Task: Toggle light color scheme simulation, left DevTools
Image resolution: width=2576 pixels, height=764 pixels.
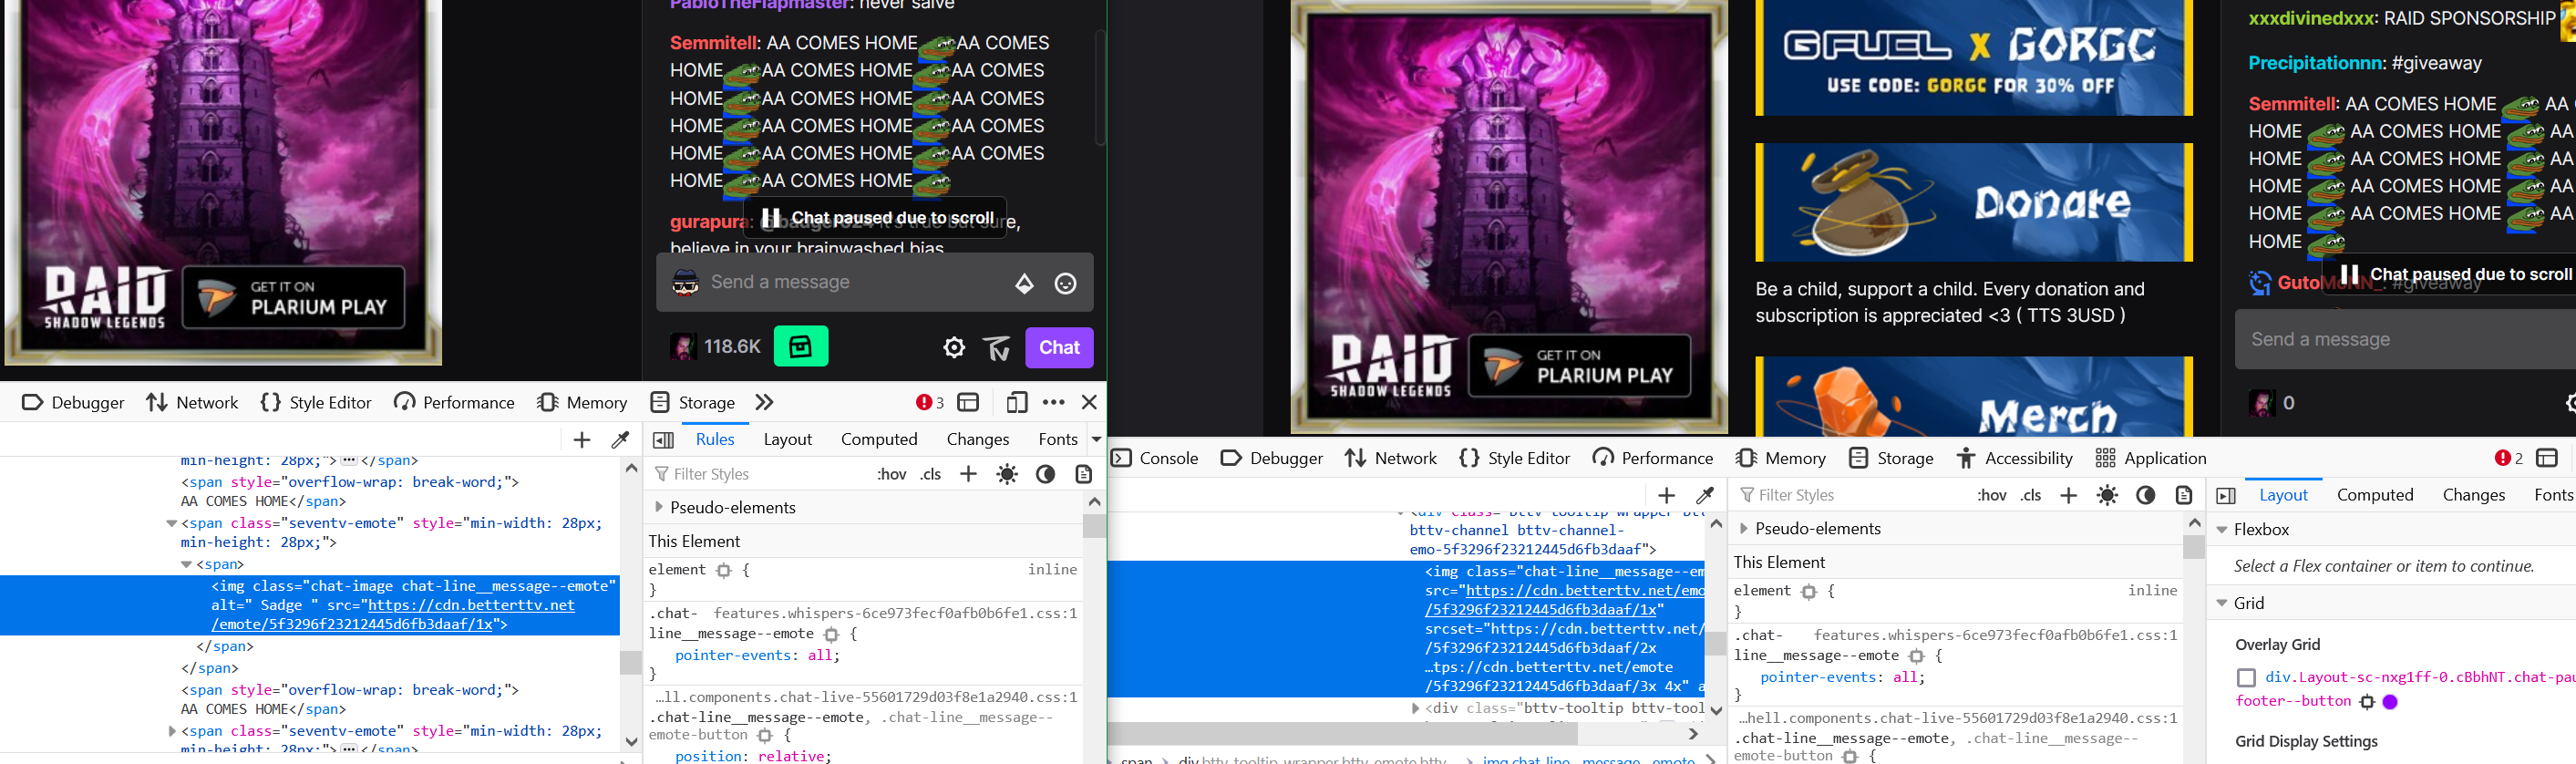Action: click(1007, 474)
